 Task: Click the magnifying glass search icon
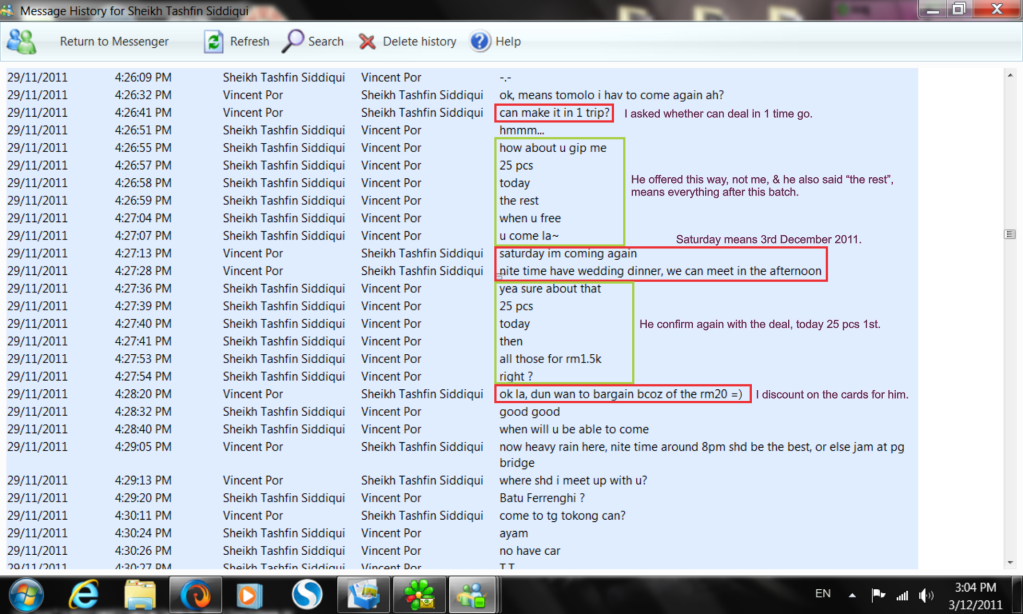pos(293,42)
